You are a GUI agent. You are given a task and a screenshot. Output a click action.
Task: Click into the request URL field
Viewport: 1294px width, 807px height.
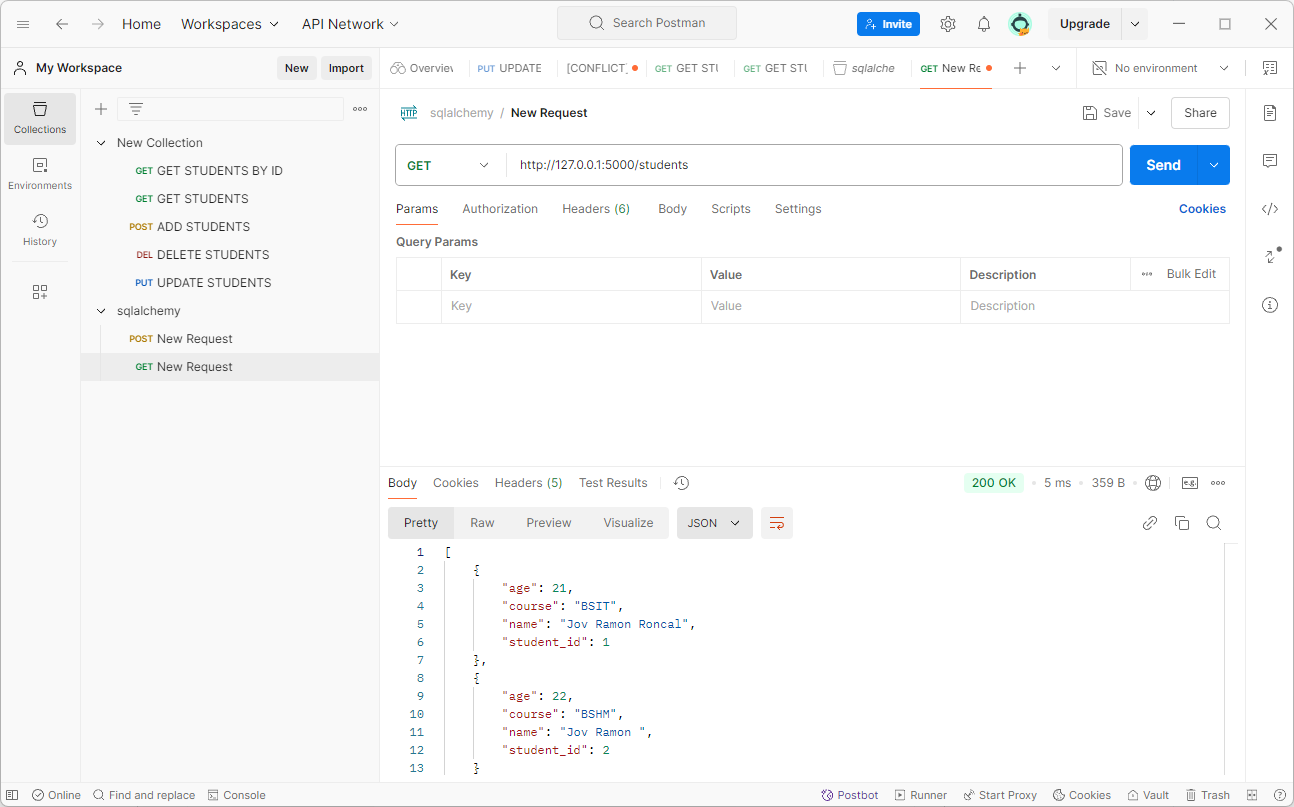click(x=814, y=165)
